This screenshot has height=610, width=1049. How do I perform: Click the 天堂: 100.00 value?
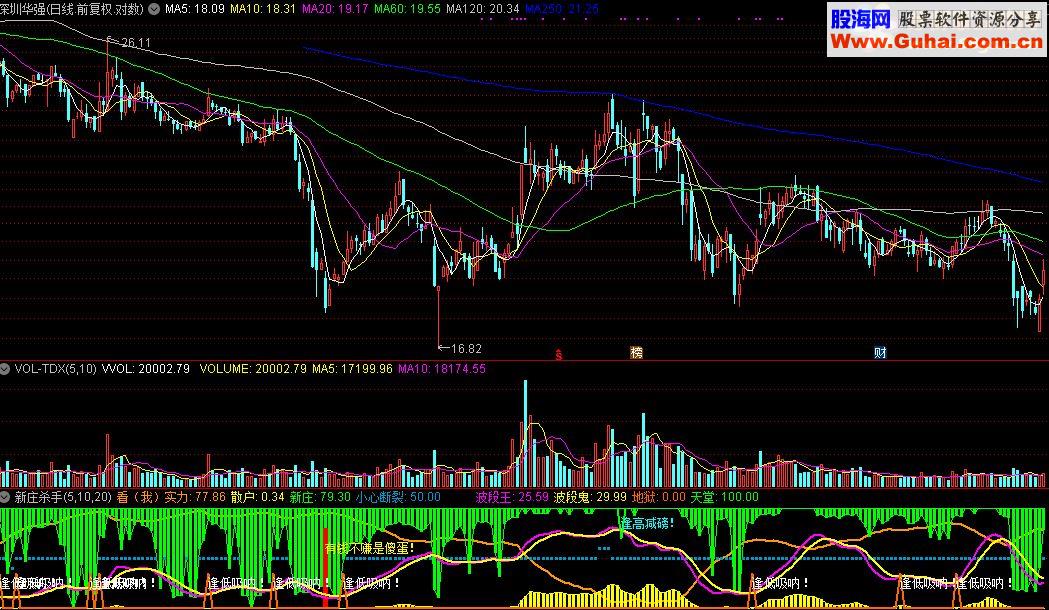click(x=725, y=497)
